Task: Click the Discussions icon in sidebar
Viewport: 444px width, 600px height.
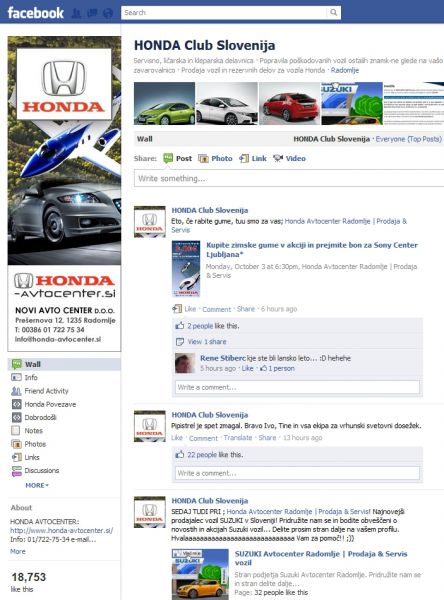Action: click(x=16, y=471)
